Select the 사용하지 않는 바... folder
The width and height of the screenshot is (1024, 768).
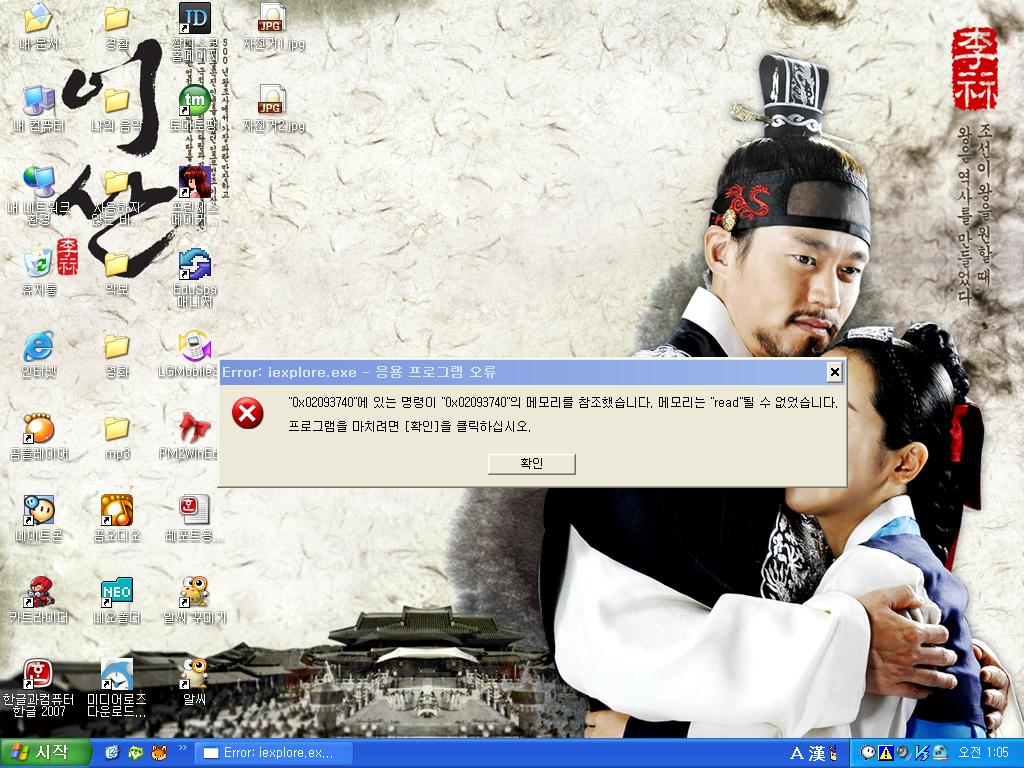coord(117,195)
